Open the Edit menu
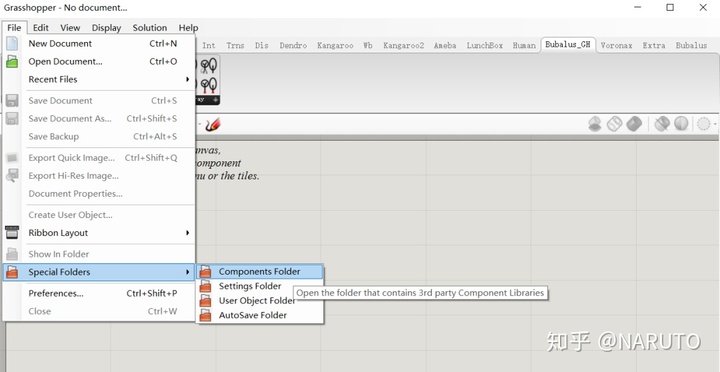The image size is (720, 372). coord(41,28)
